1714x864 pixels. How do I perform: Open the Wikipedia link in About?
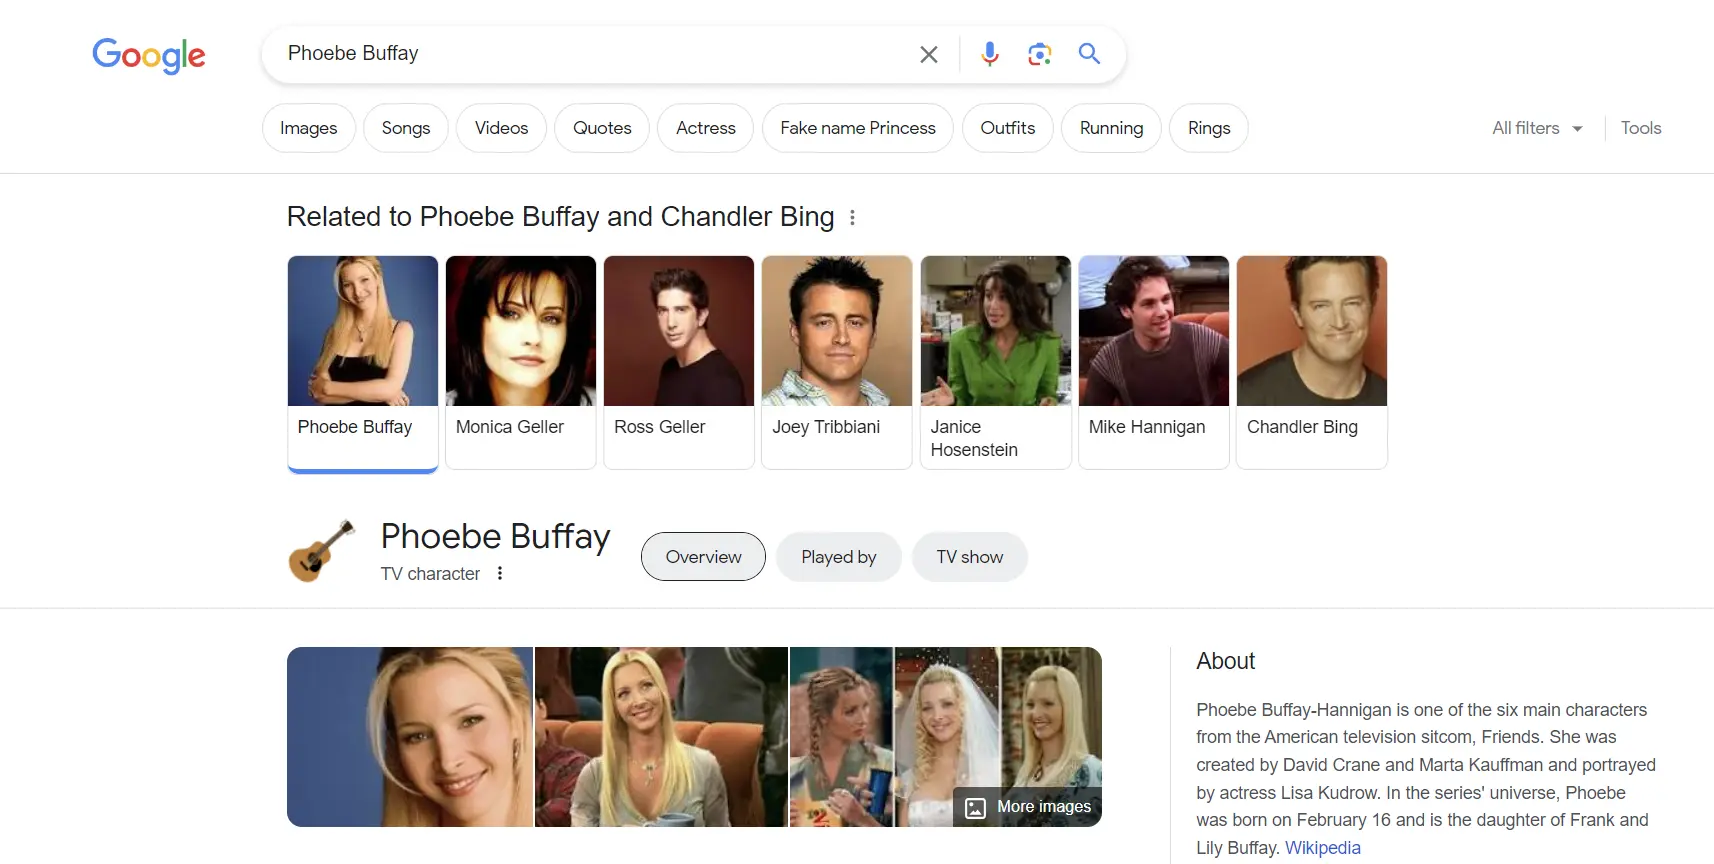[x=1322, y=848]
